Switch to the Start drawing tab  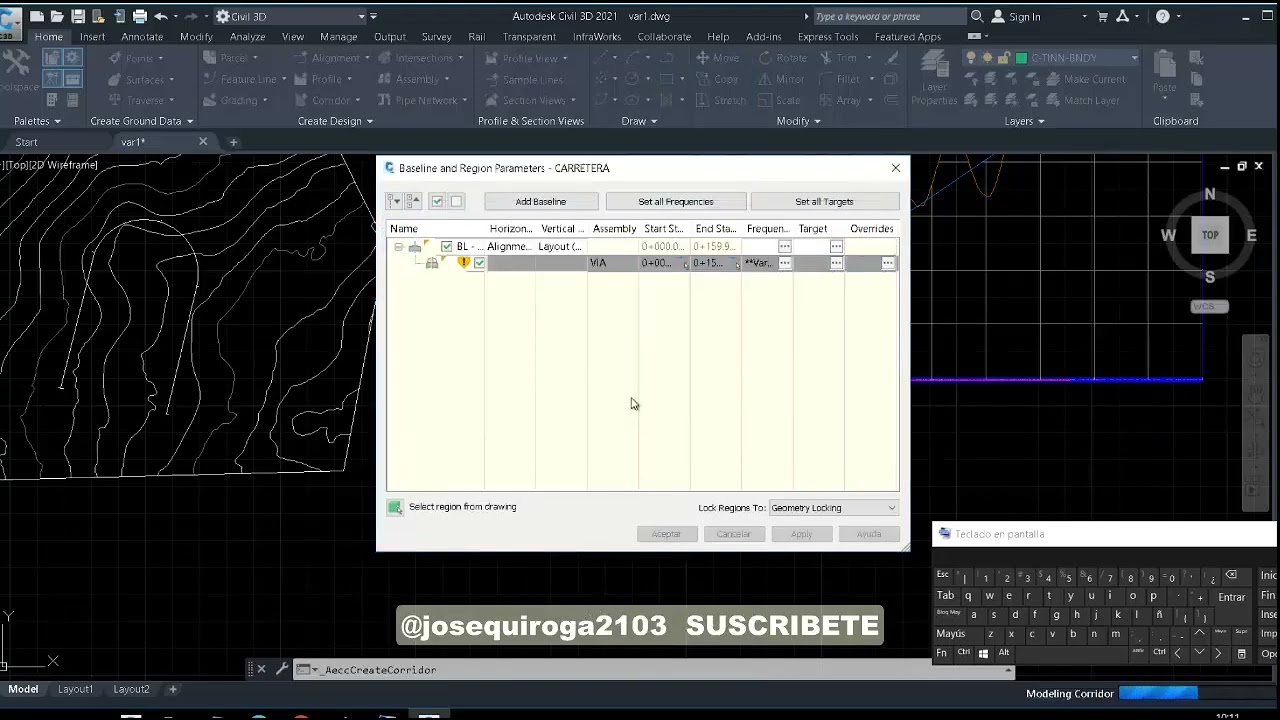click(x=26, y=142)
